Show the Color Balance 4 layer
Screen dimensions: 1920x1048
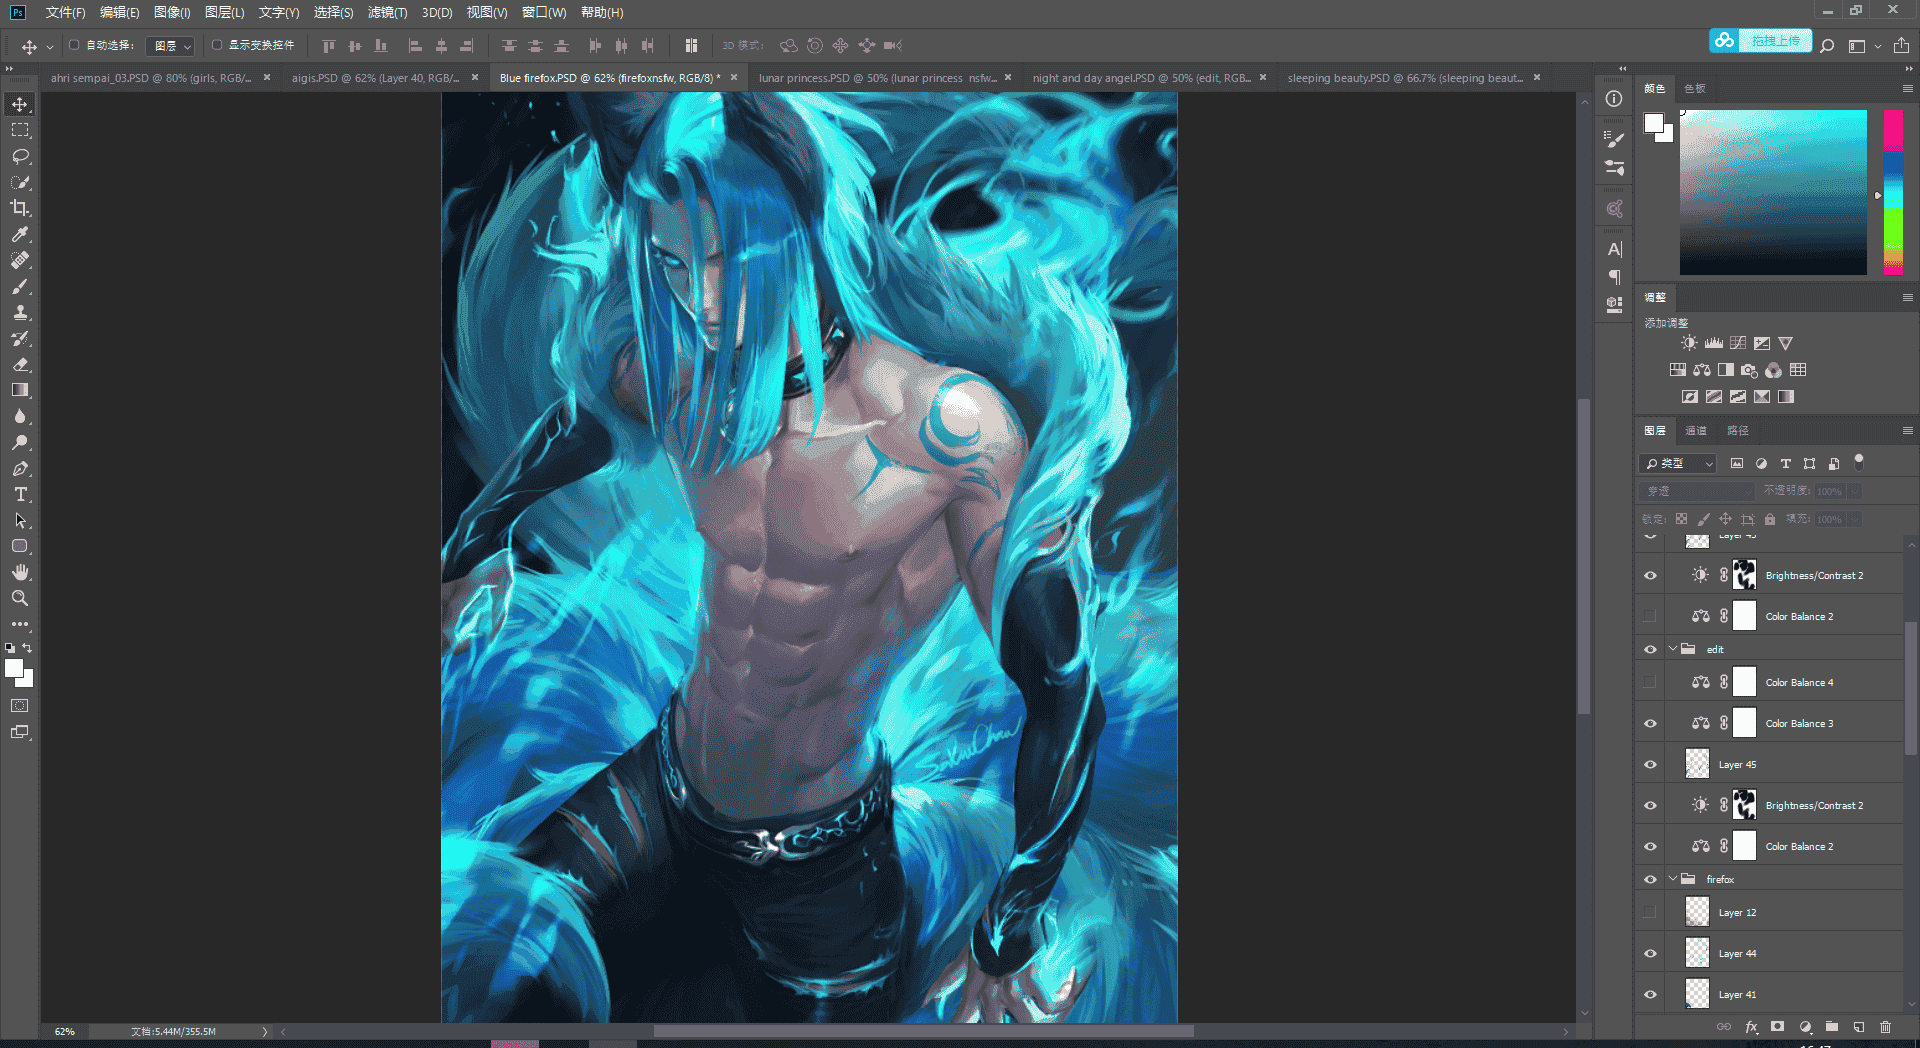(1650, 683)
